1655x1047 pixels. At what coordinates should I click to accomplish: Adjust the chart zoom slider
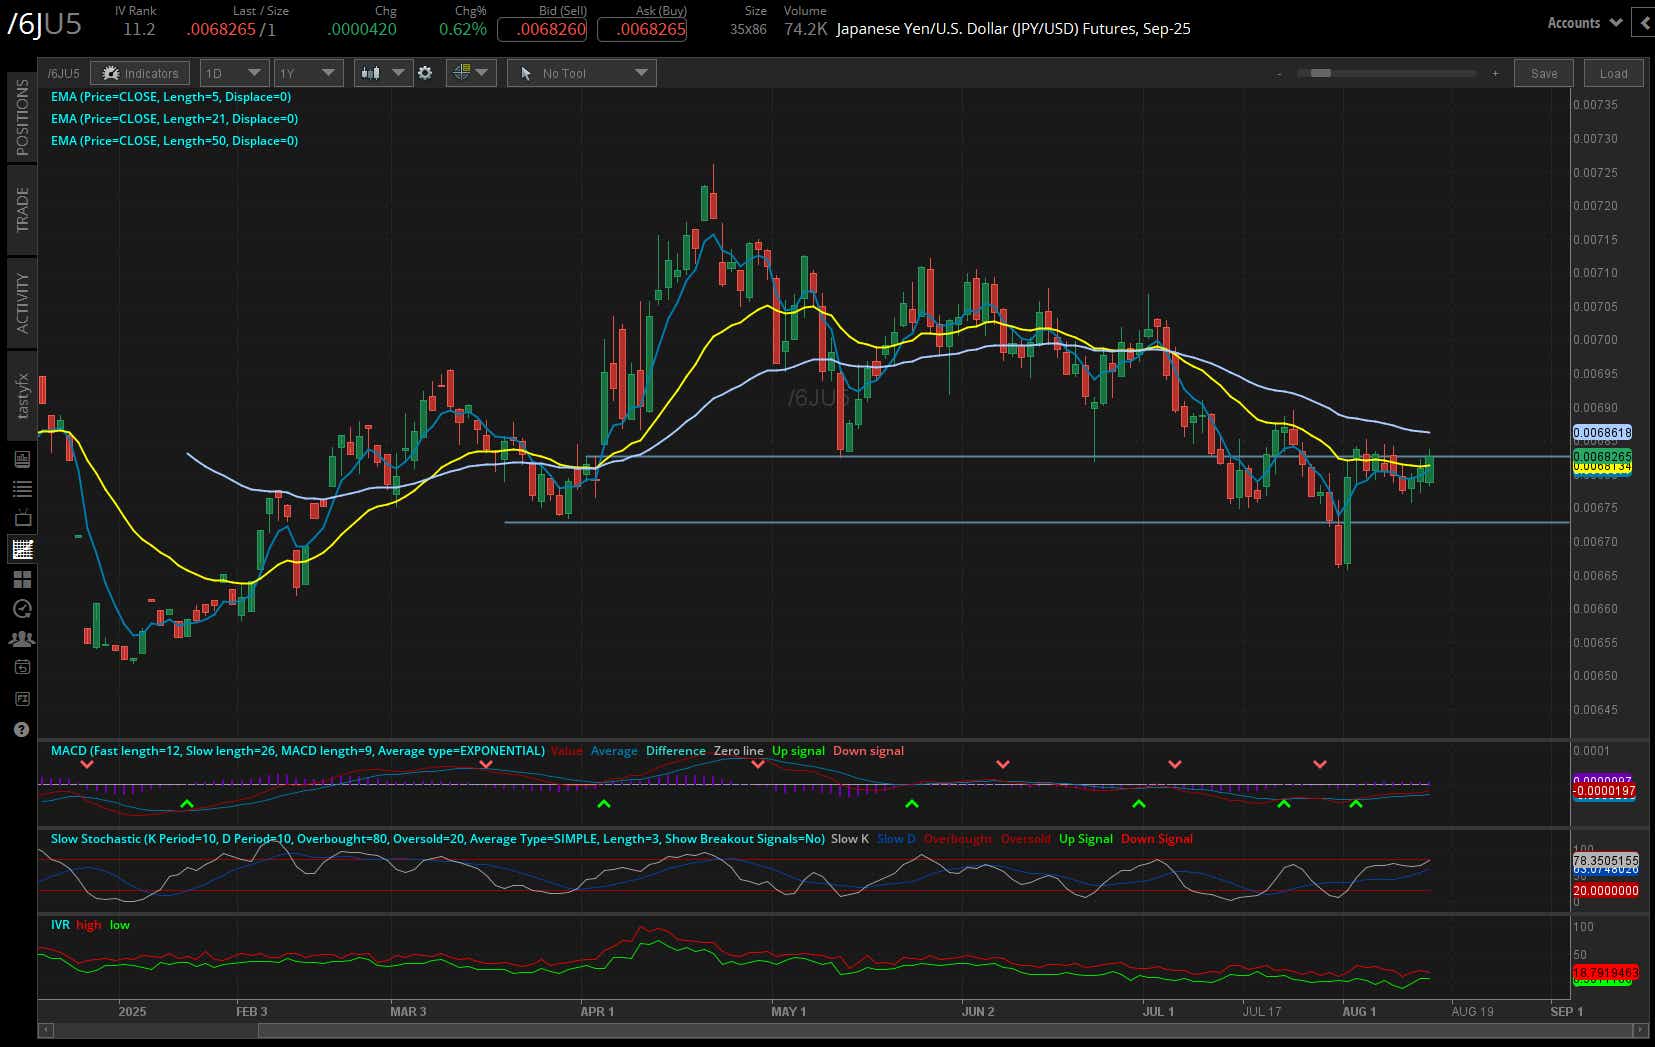1322,73
